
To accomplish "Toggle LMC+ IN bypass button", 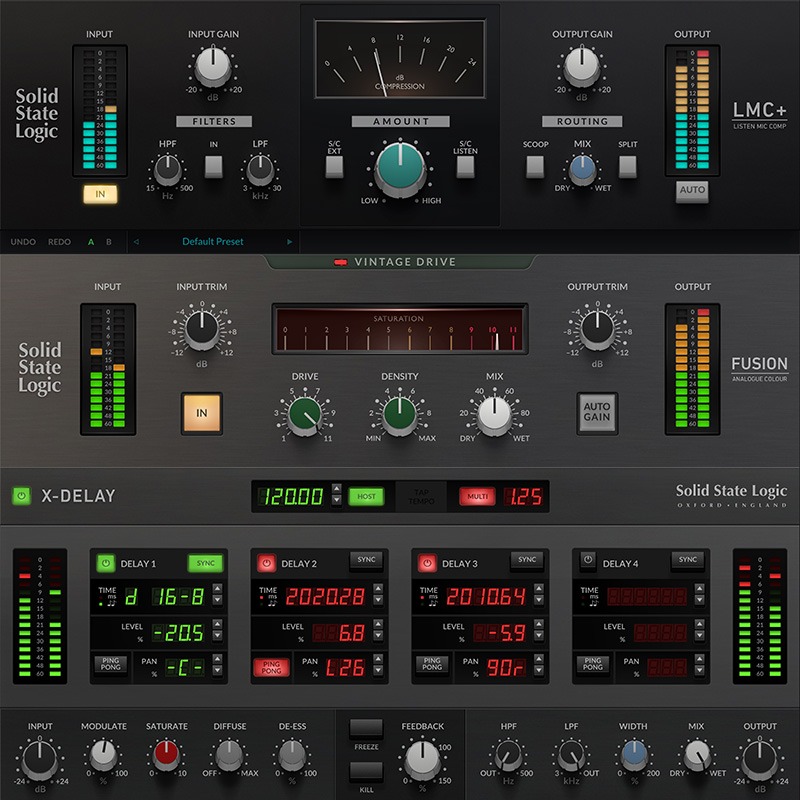I will click(100, 194).
